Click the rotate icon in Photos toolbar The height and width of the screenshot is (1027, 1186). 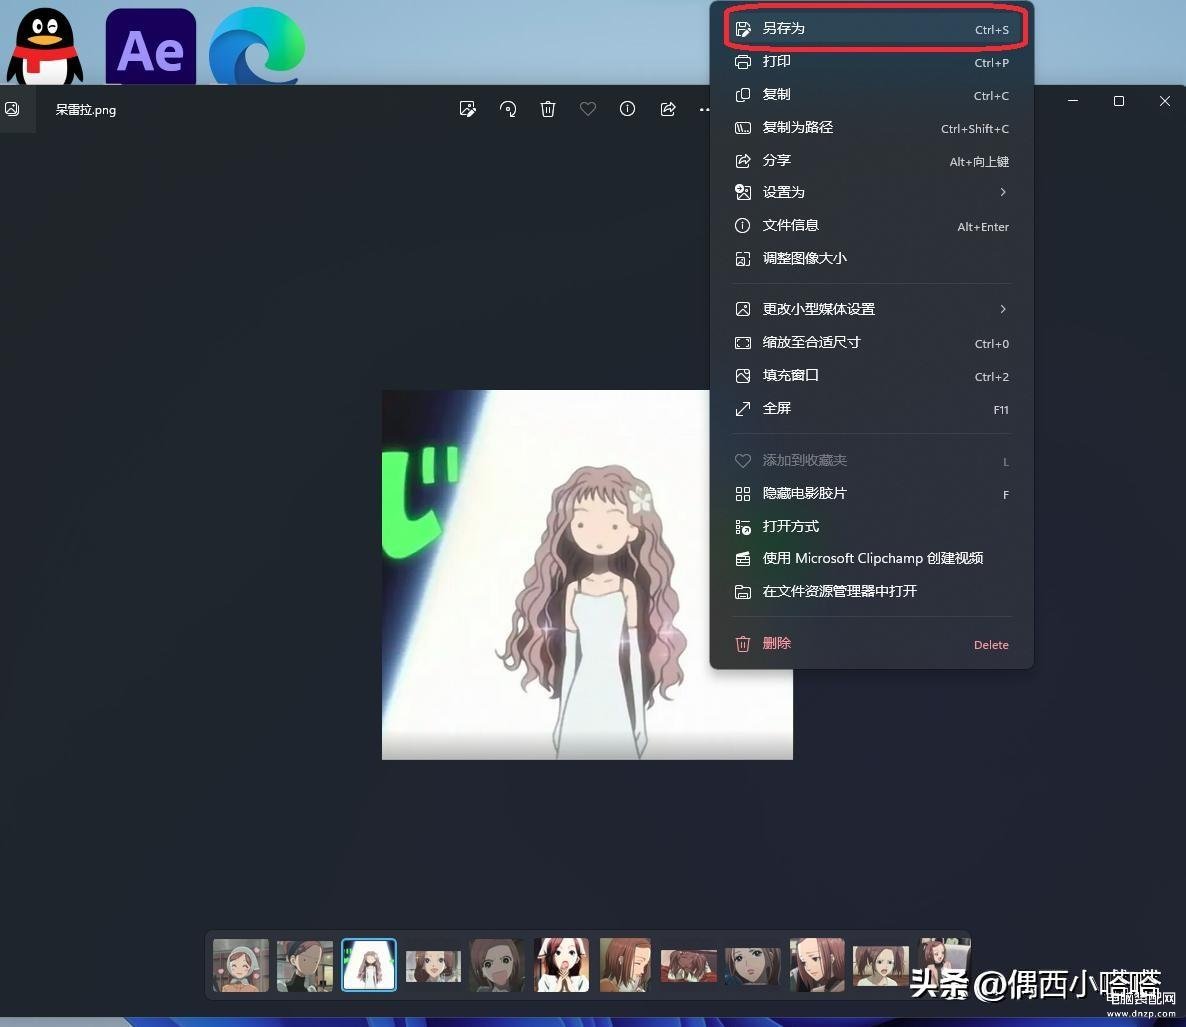508,109
